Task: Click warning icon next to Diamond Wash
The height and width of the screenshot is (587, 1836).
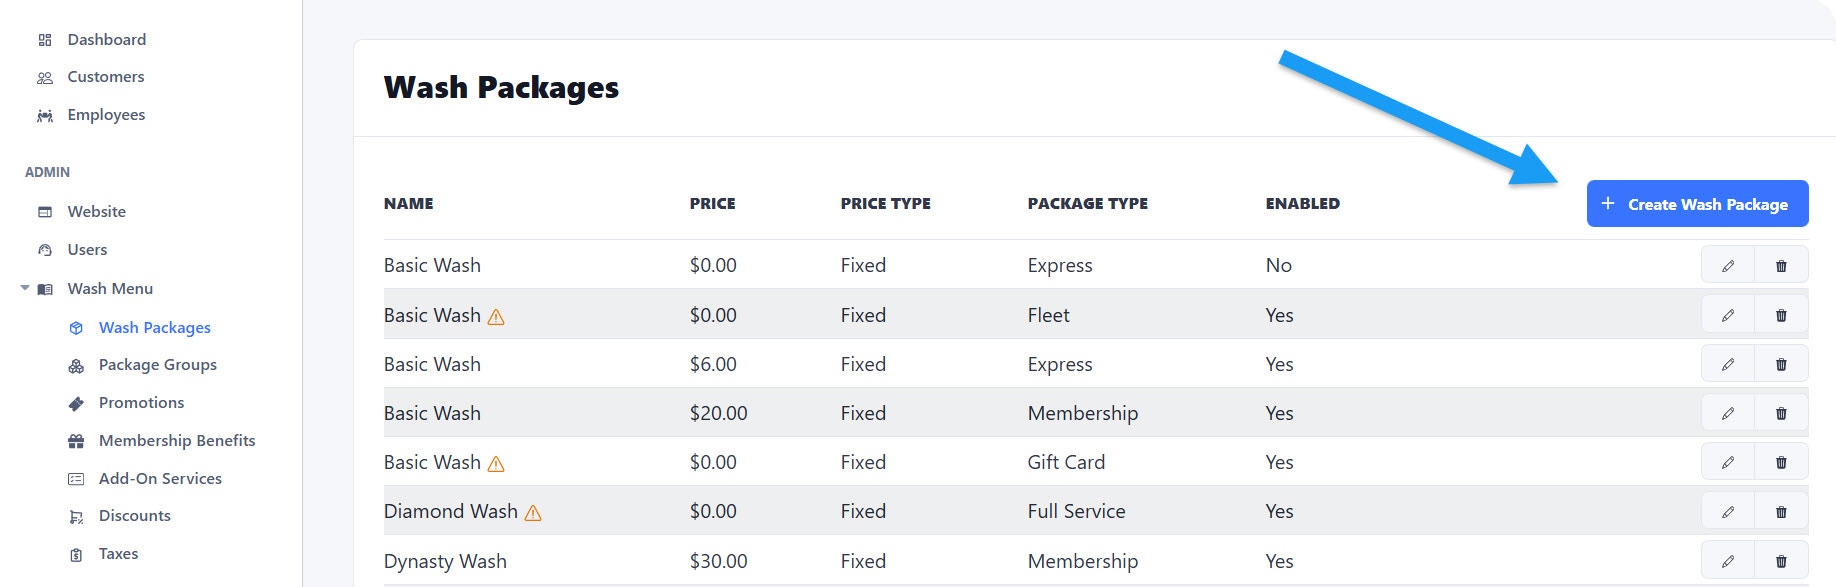Action: pyautogui.click(x=533, y=513)
